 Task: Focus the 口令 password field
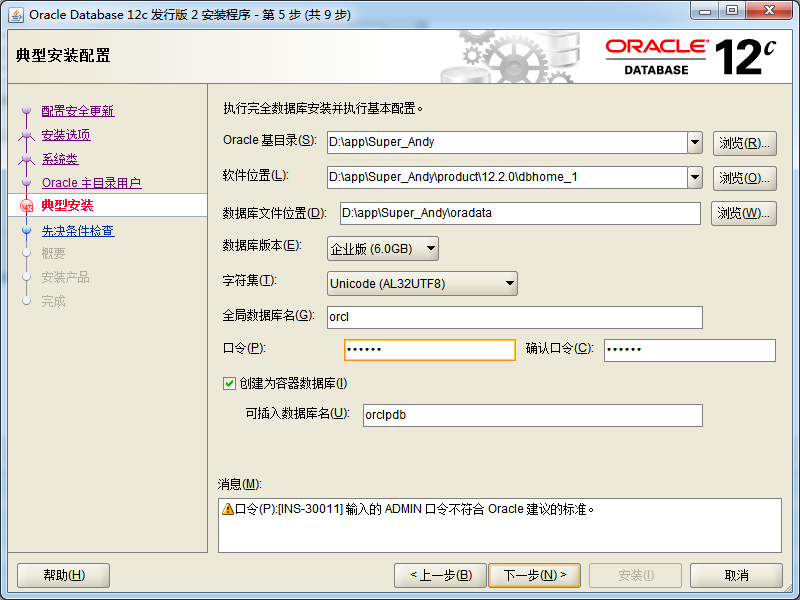[x=430, y=350]
